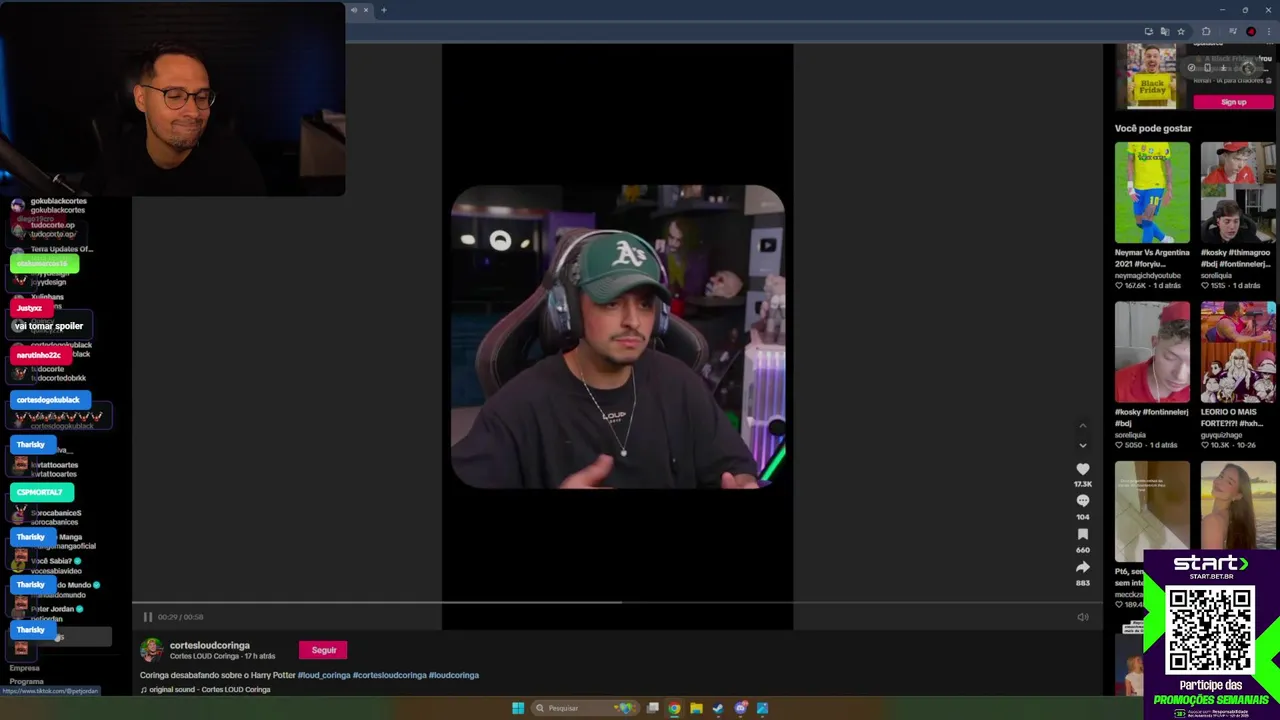Bookmark this page with the star icon

pos(1180,31)
